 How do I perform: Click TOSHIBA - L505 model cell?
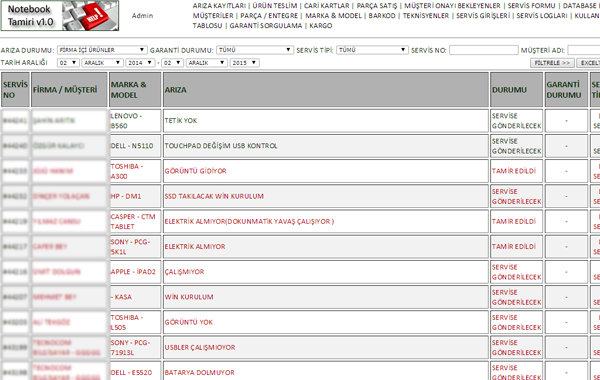tap(135, 322)
